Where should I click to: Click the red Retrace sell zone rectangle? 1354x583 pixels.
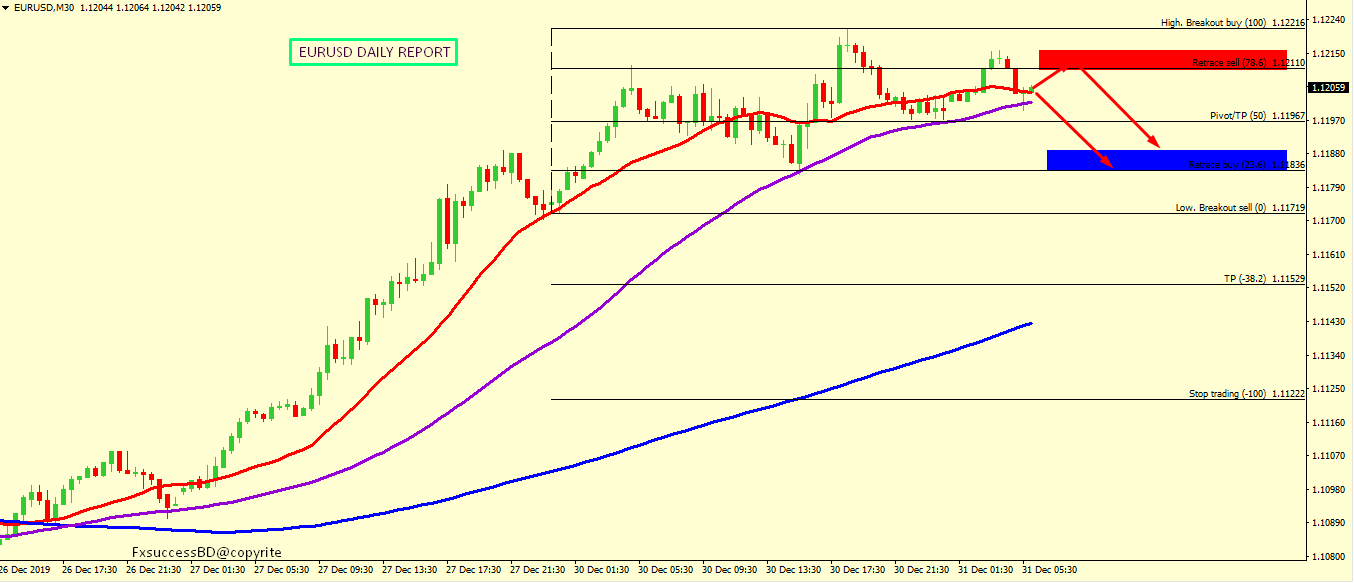coord(1162,59)
